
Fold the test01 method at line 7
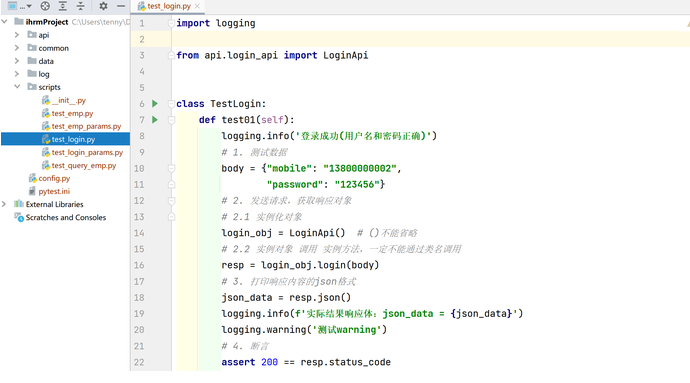point(171,120)
